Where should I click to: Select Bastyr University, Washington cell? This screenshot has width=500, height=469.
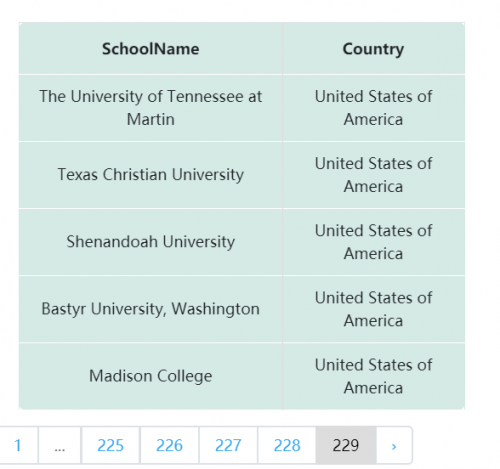click(x=151, y=309)
